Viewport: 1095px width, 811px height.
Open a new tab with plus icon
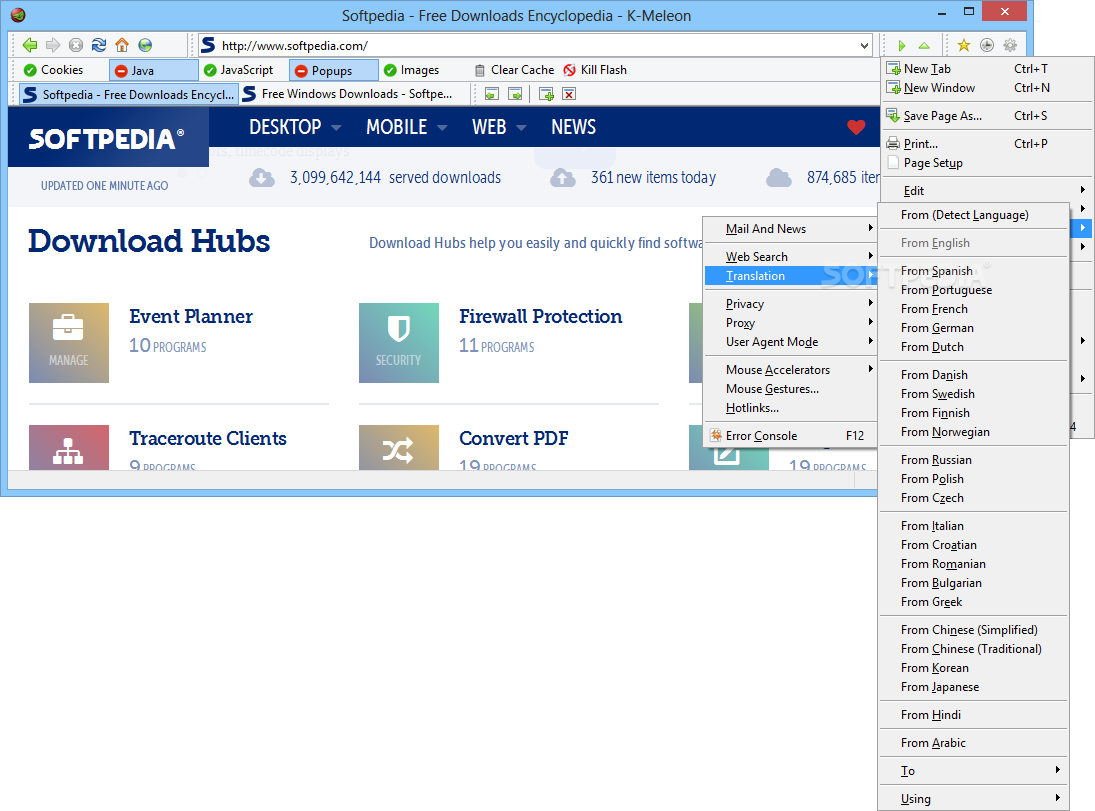pyautogui.click(x=546, y=94)
